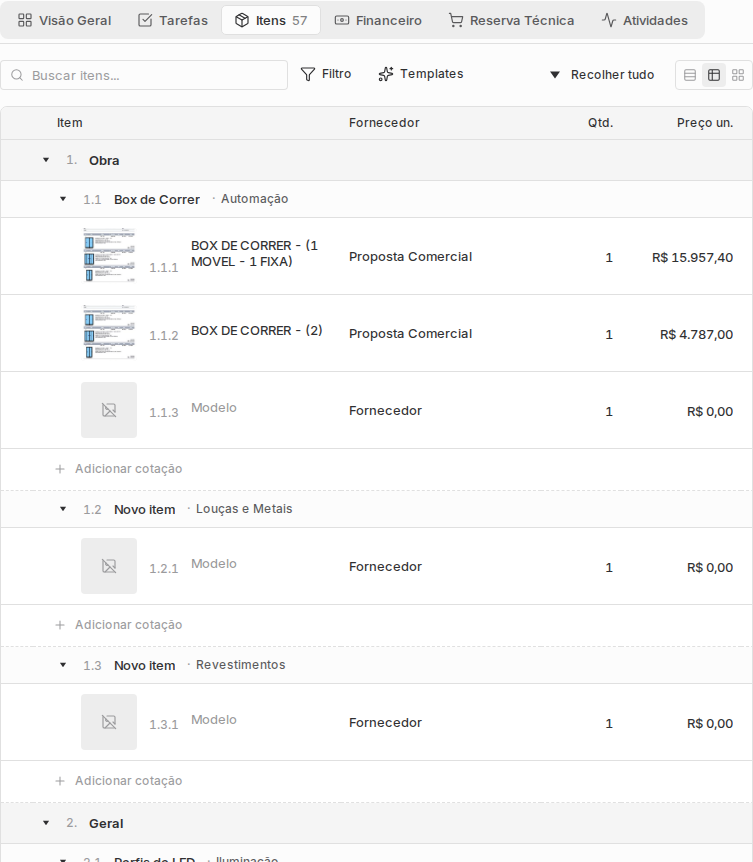Select 'BOX DE CORRER - (2)' text

(257, 330)
